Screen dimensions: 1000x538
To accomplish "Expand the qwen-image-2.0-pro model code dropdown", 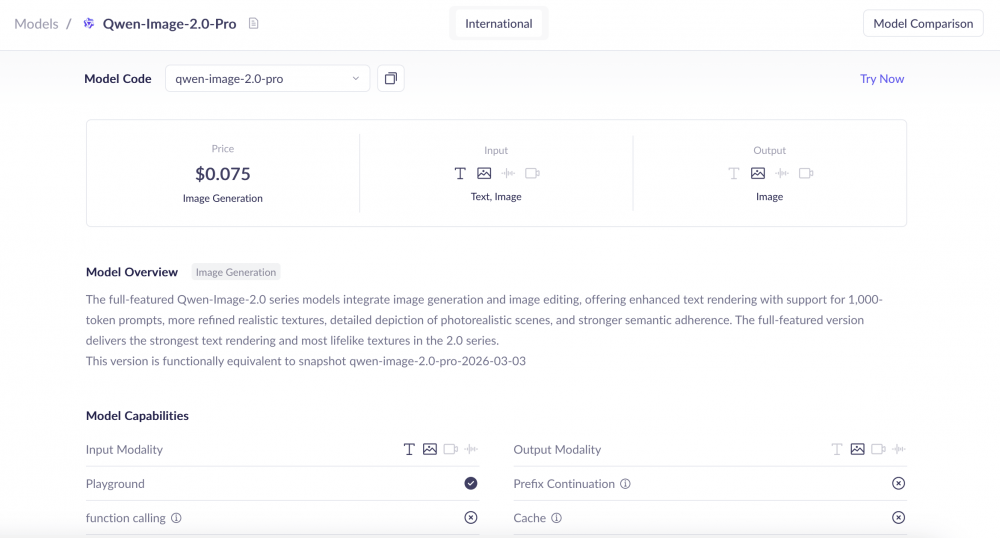I will point(267,78).
